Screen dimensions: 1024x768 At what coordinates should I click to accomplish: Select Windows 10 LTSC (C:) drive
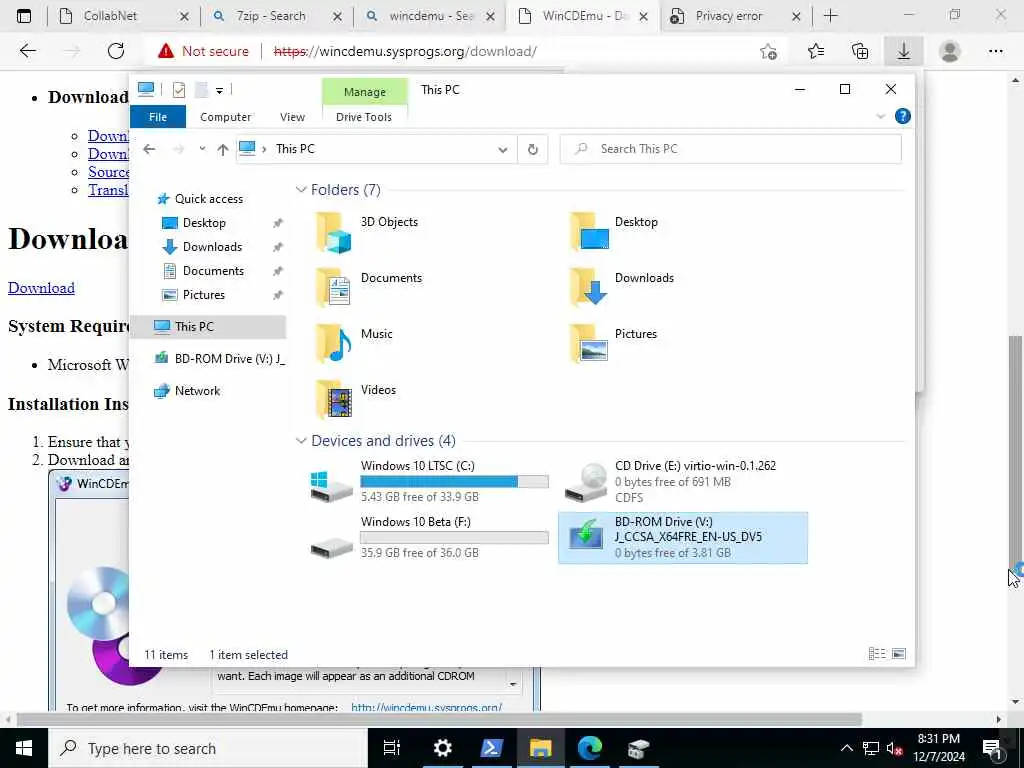pyautogui.click(x=428, y=481)
